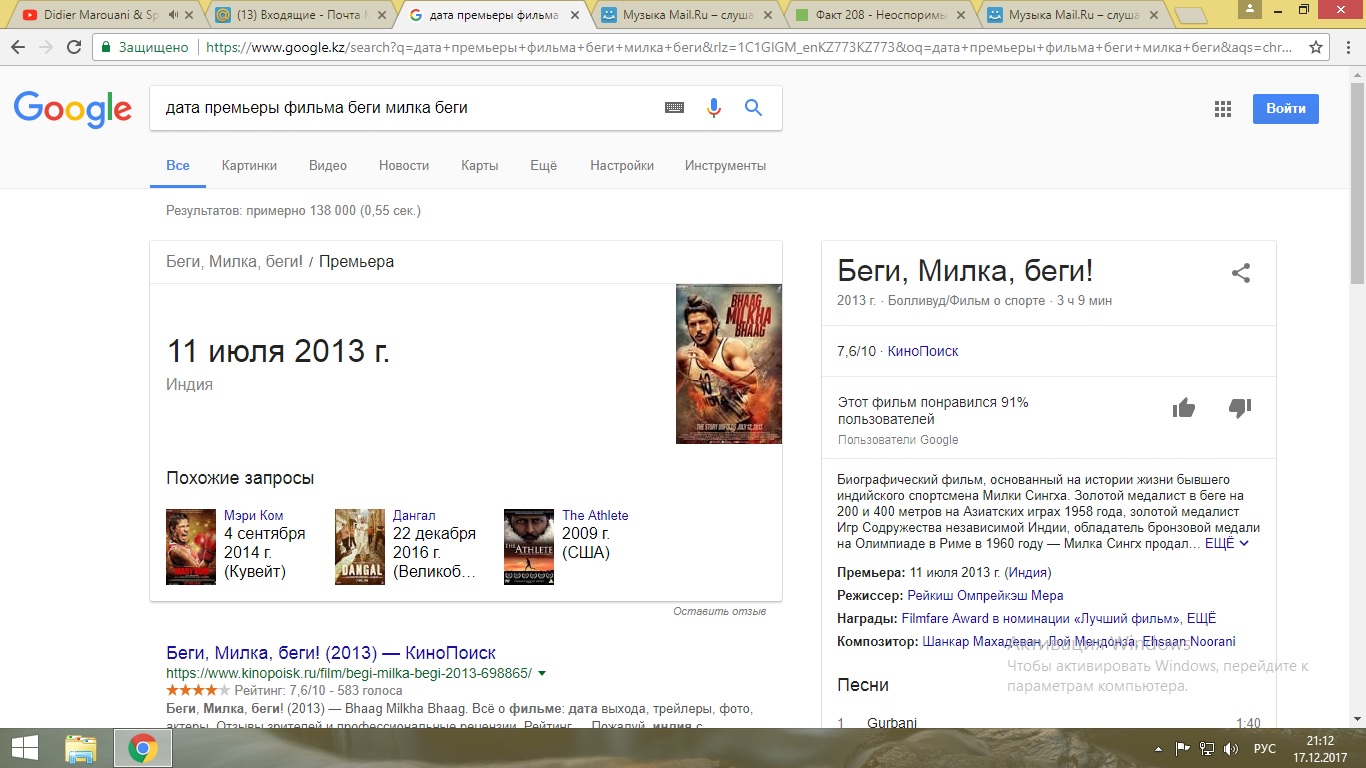Viewport: 1366px width, 768px height.
Task: Close the Факт 208 tab
Action: coord(960,15)
